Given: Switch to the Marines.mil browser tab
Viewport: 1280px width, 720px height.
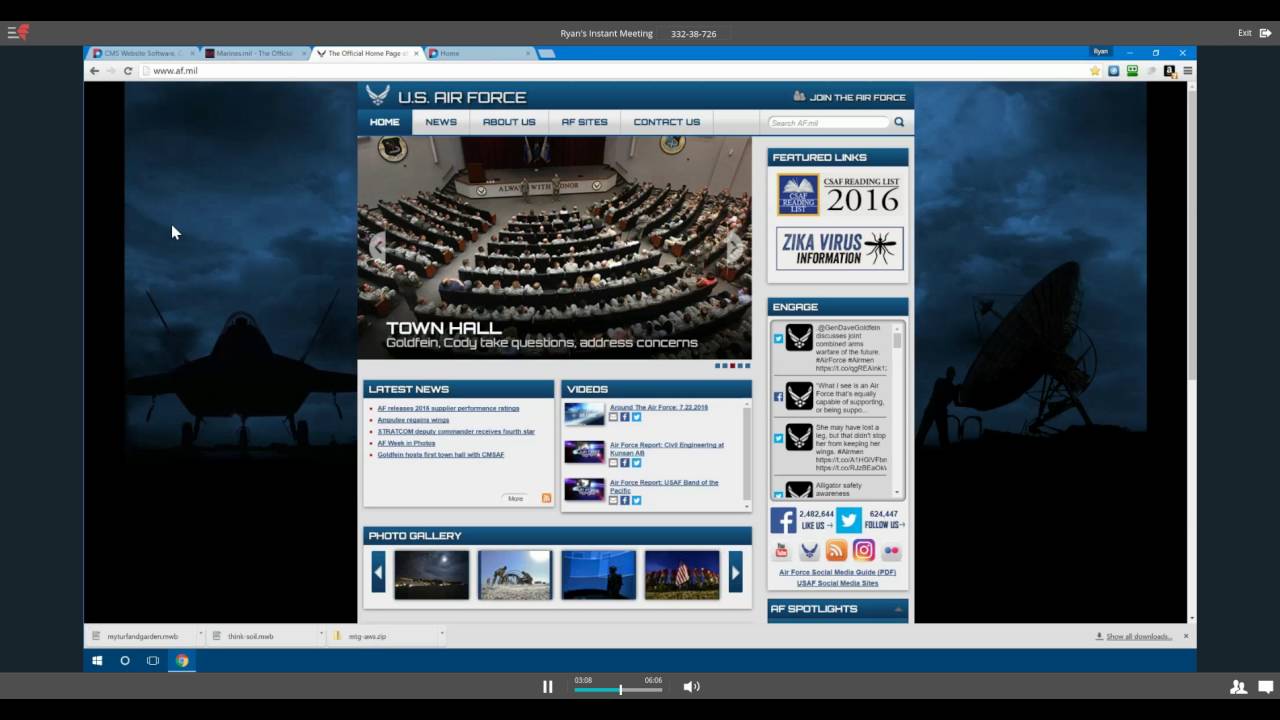Looking at the screenshot, I should coord(253,53).
